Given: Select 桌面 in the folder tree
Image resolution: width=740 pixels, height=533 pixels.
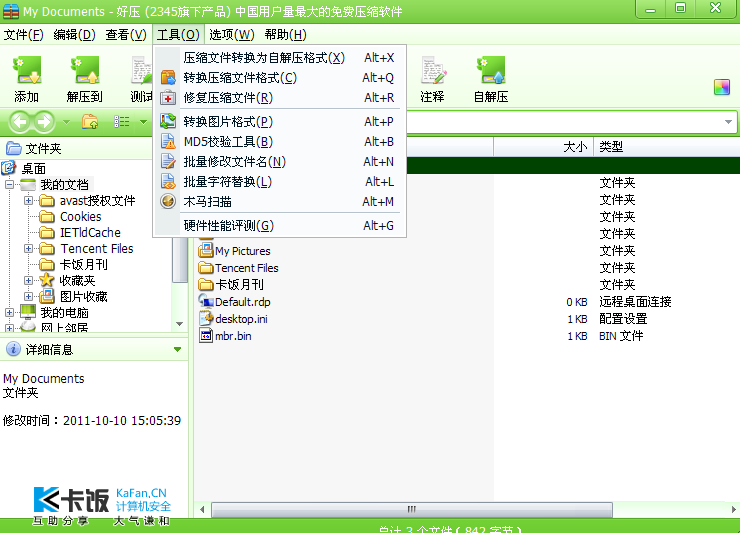Looking at the screenshot, I should 34,169.
